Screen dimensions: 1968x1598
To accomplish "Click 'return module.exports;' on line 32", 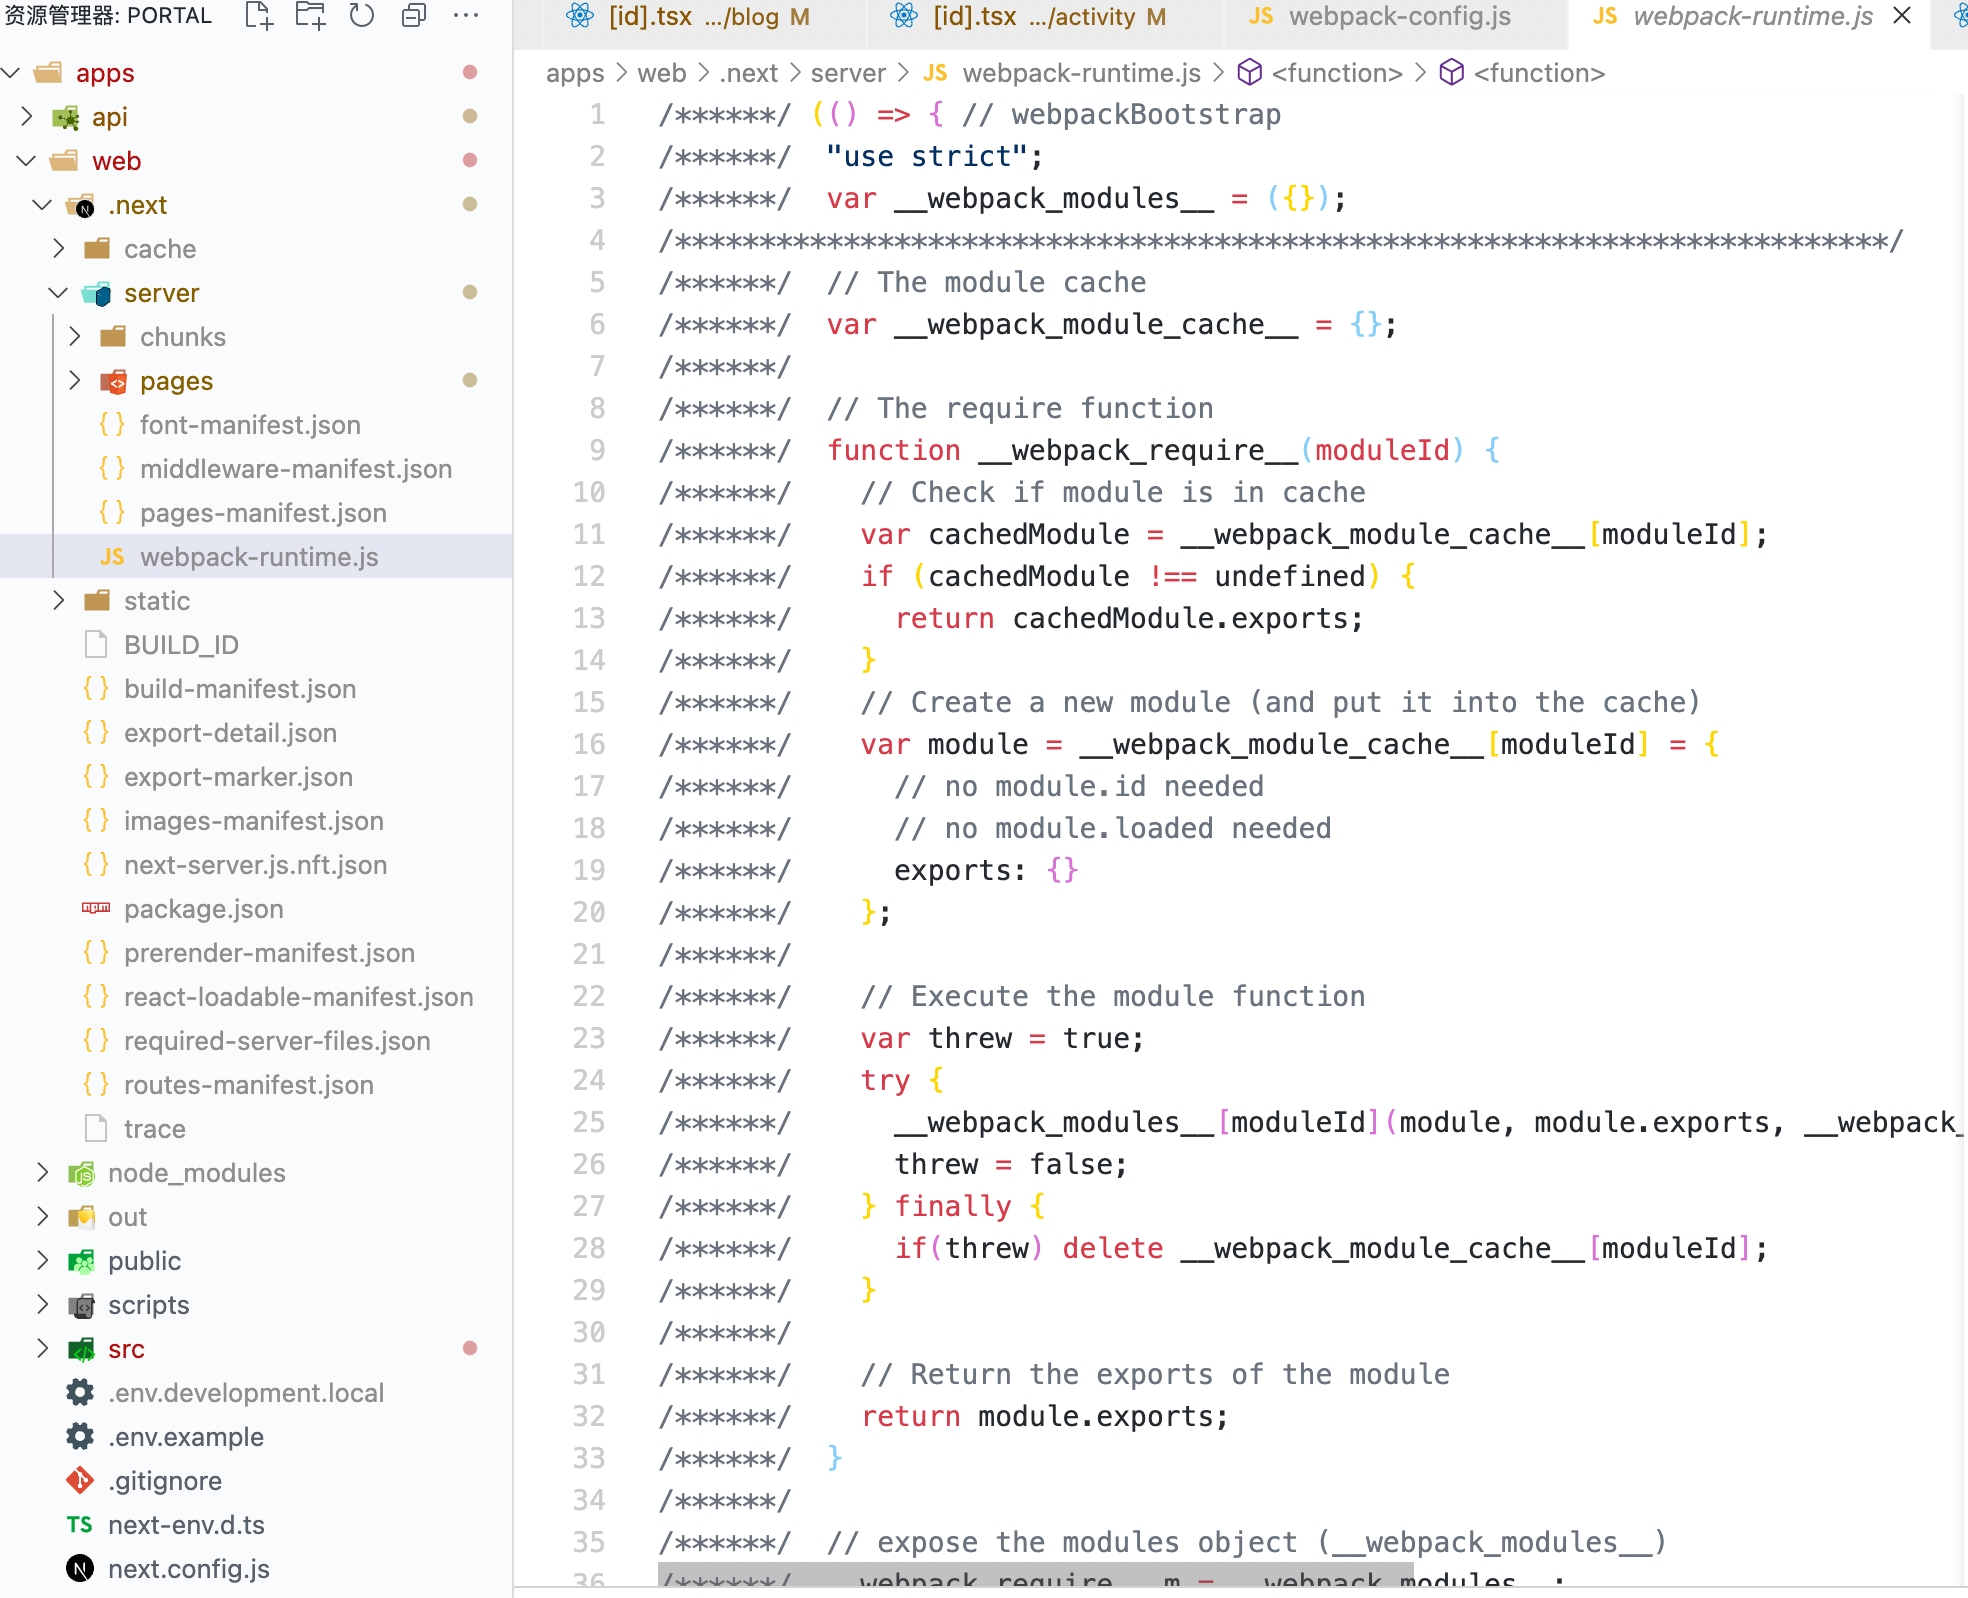I will (x=1045, y=1416).
